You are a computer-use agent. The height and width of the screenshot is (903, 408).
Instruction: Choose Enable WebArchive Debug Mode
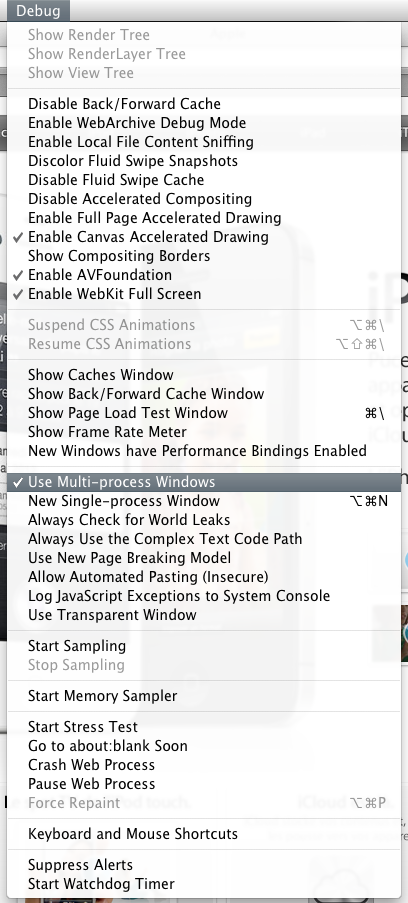coord(204,123)
